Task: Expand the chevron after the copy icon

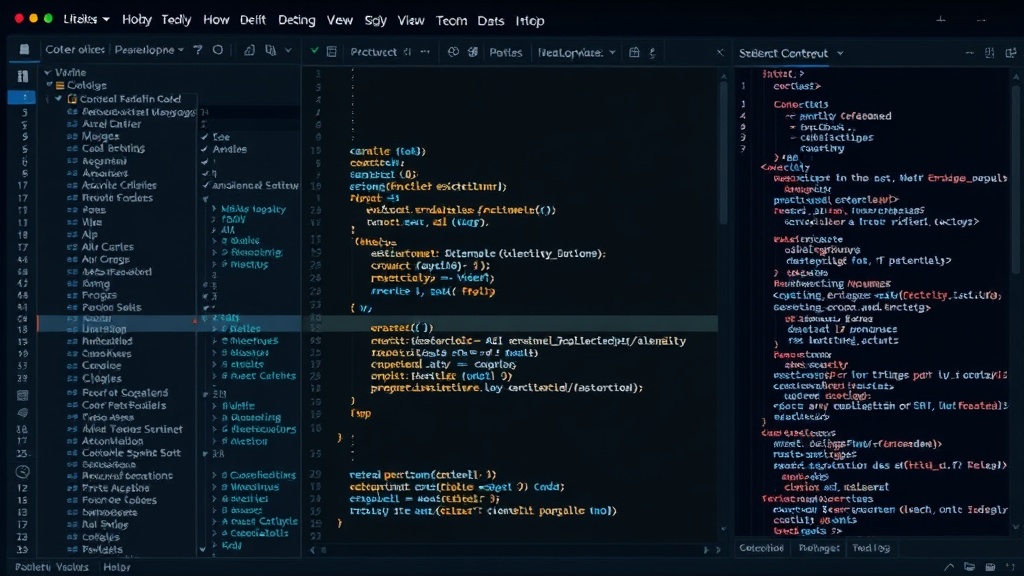Action: coord(288,50)
